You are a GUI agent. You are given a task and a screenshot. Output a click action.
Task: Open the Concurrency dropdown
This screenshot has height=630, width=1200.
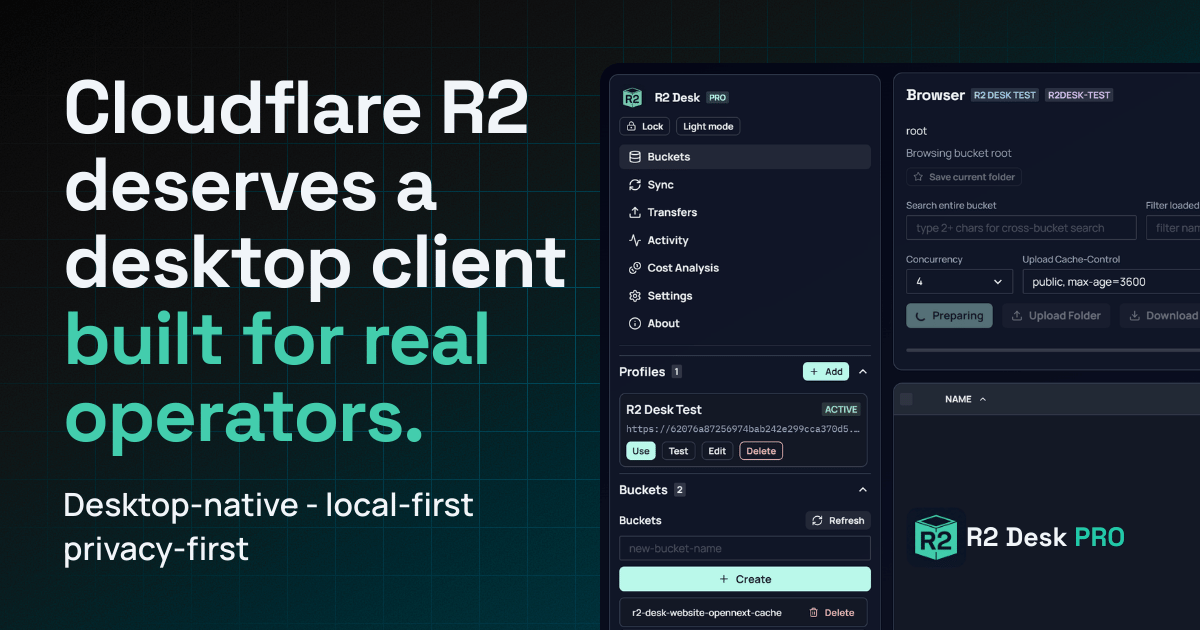tap(958, 281)
